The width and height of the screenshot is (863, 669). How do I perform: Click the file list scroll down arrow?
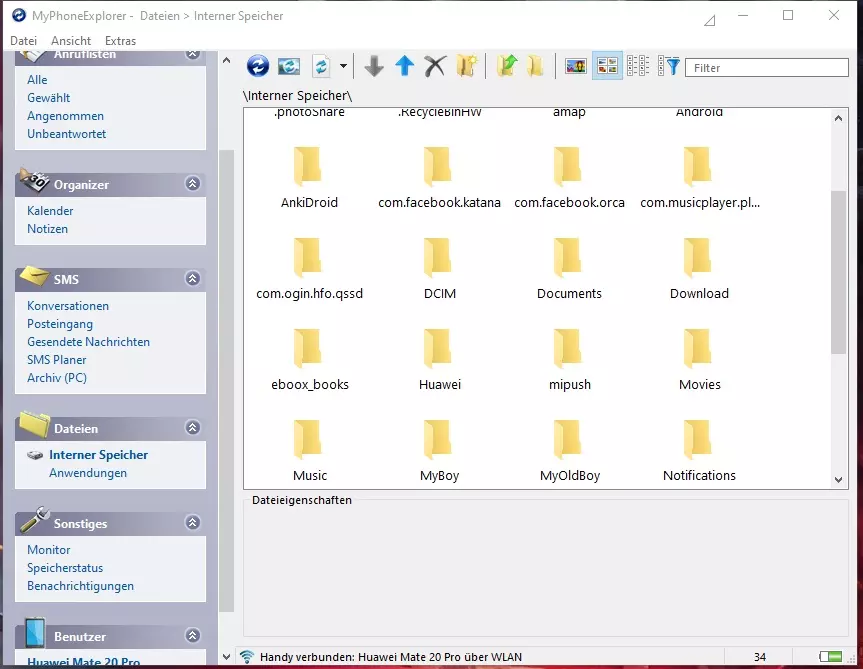coord(838,480)
